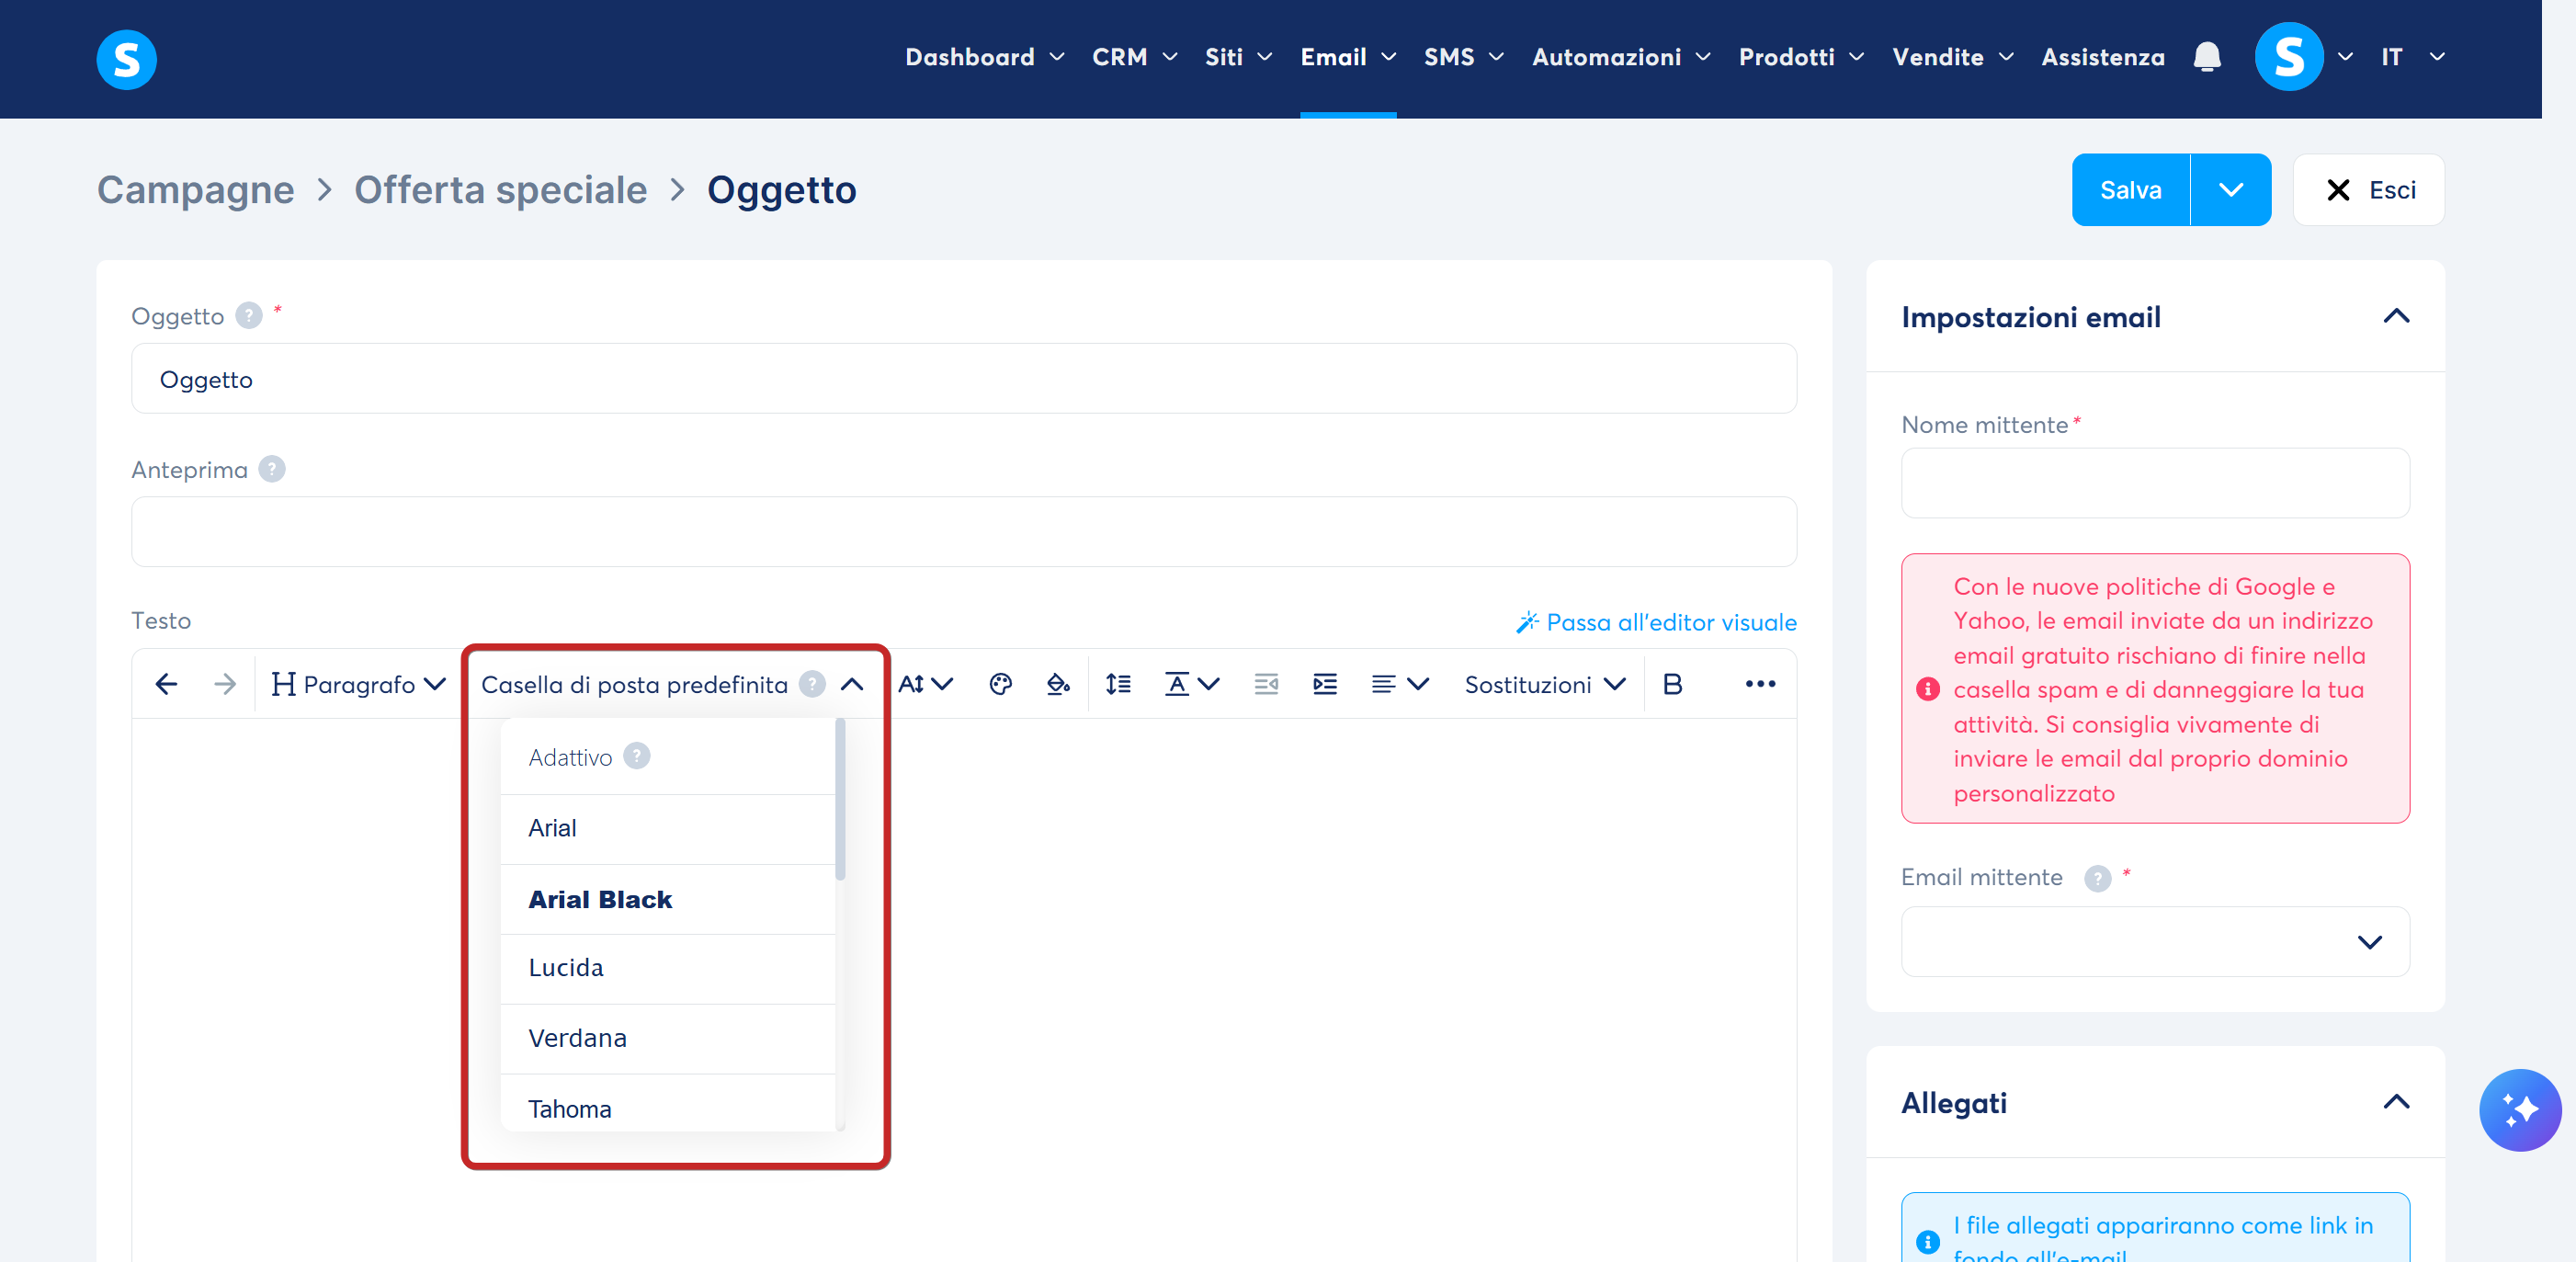Click help icon next to Adattivo font
2576x1262 pixels.
[x=636, y=756]
